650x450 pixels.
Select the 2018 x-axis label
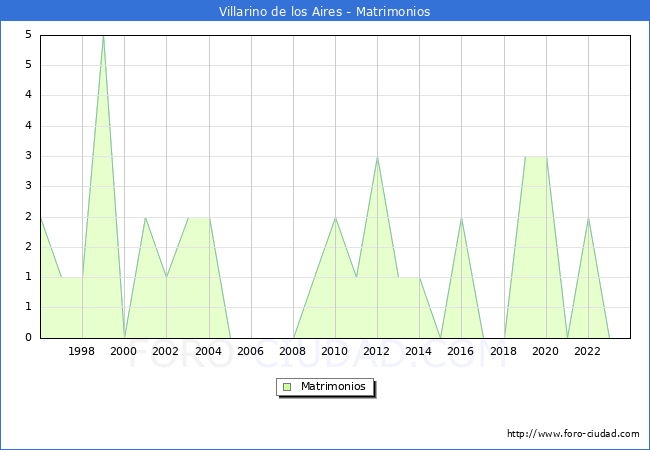coord(504,351)
